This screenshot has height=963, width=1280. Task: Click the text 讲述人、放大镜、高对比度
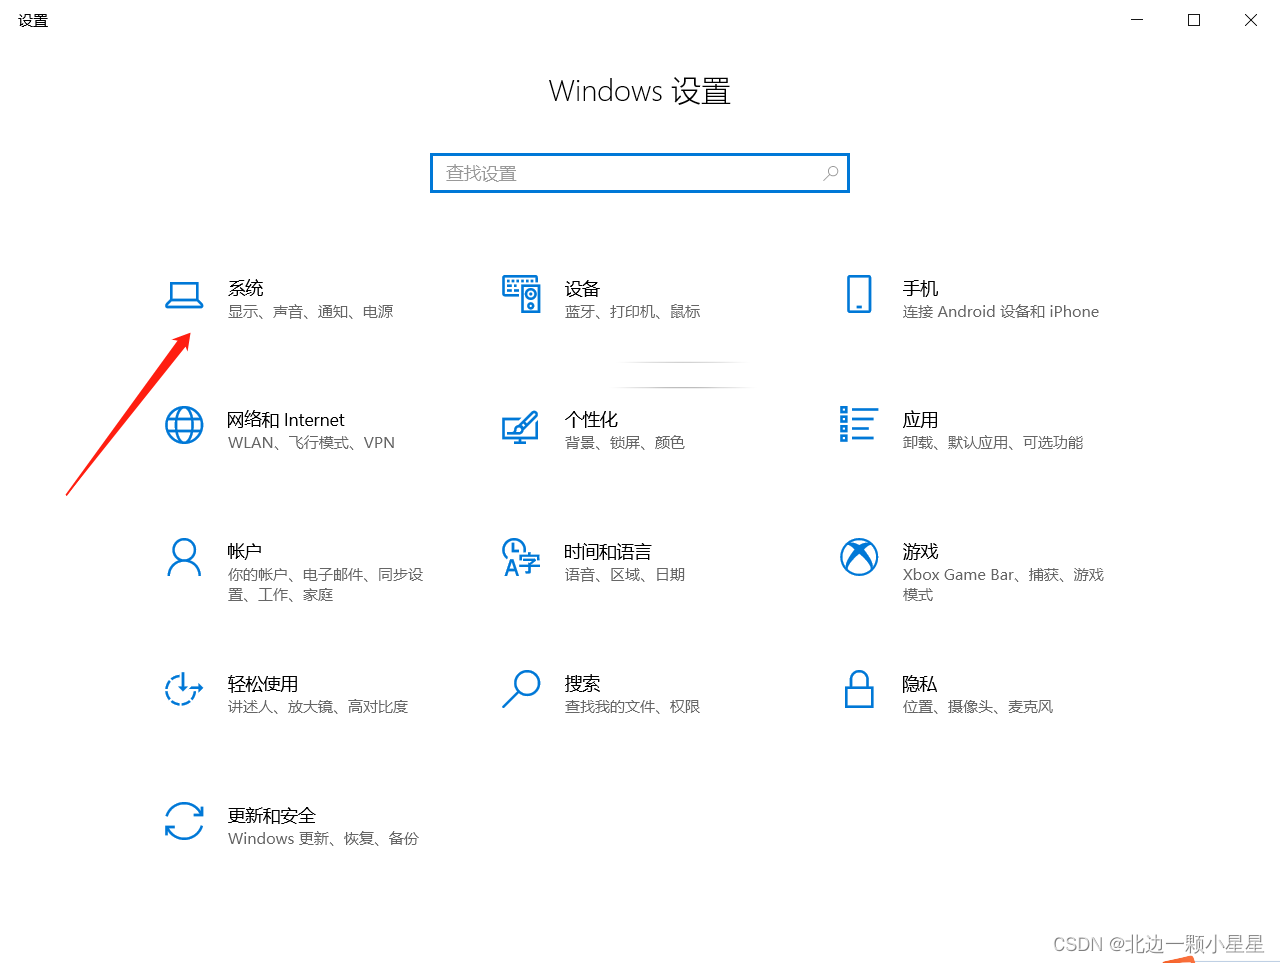click(318, 707)
